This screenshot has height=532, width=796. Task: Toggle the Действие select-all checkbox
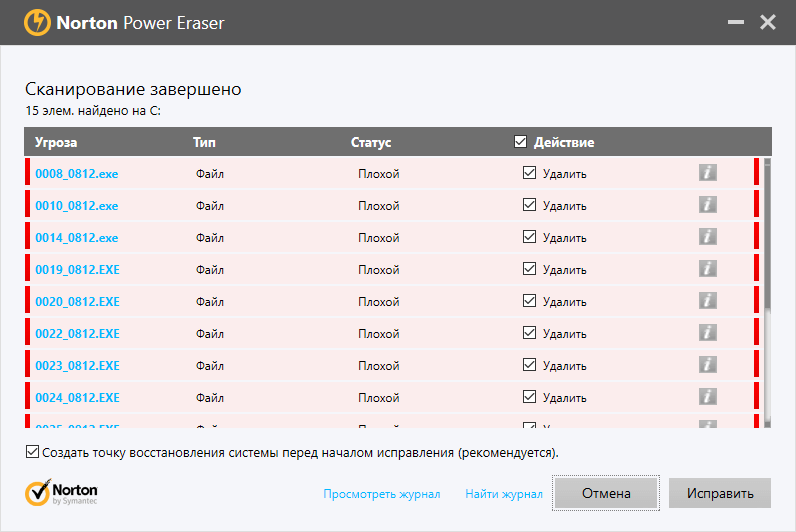520,142
